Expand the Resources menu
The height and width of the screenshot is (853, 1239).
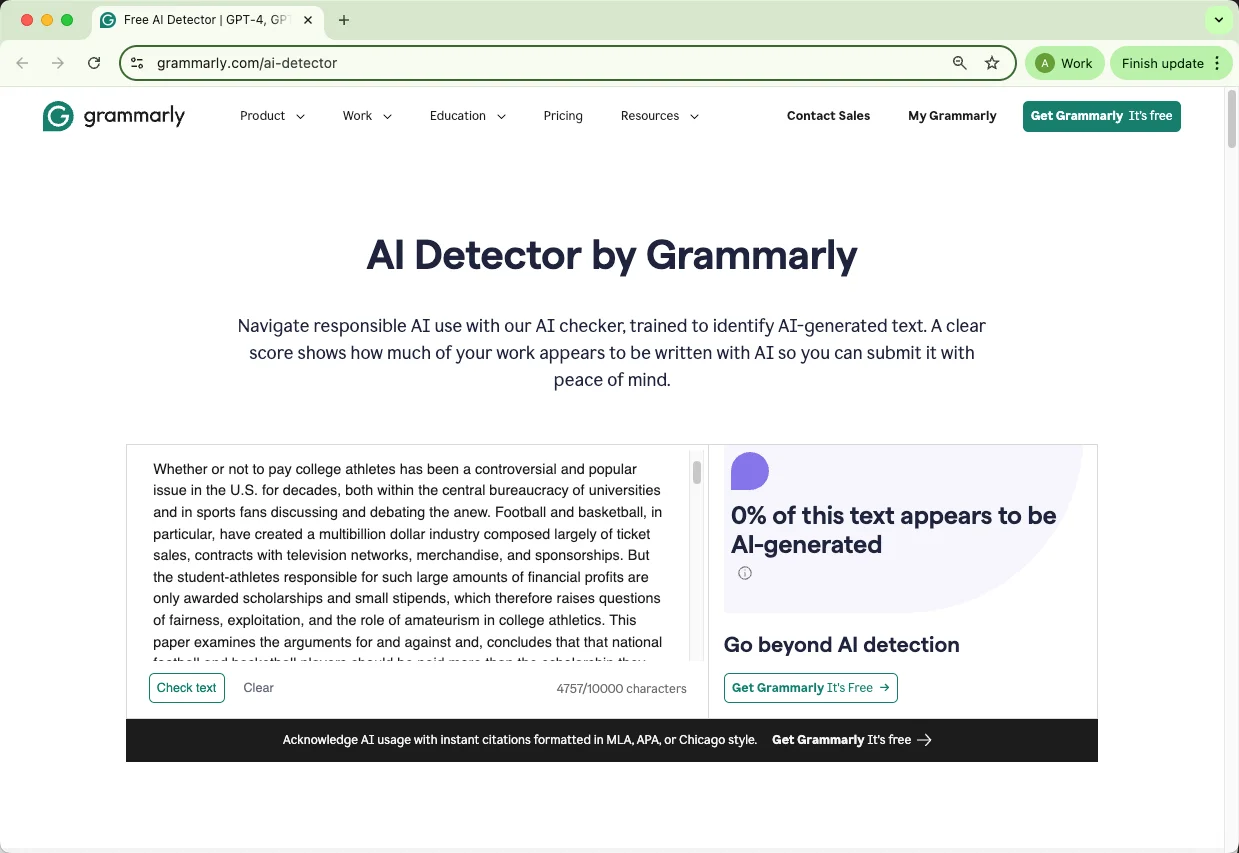(659, 116)
